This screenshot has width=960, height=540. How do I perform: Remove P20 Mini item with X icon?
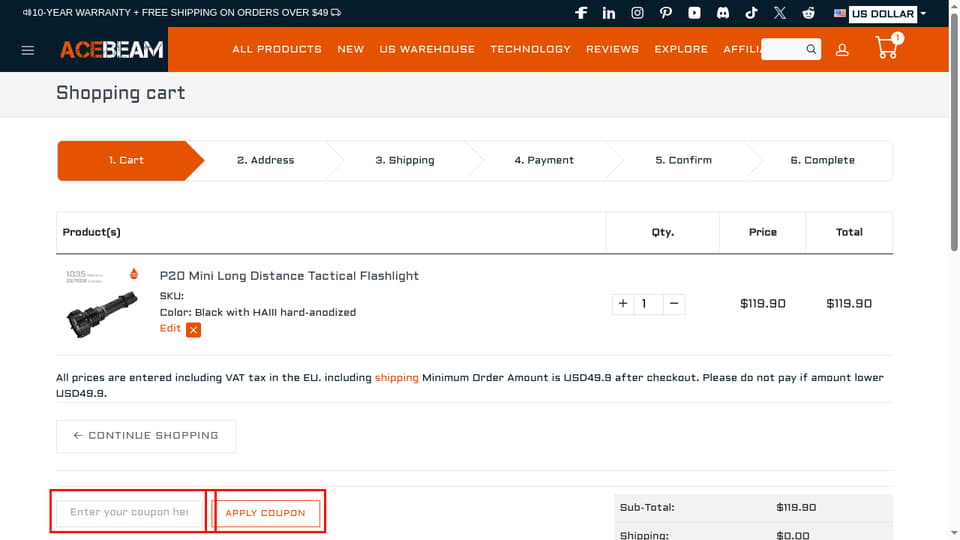tap(193, 329)
